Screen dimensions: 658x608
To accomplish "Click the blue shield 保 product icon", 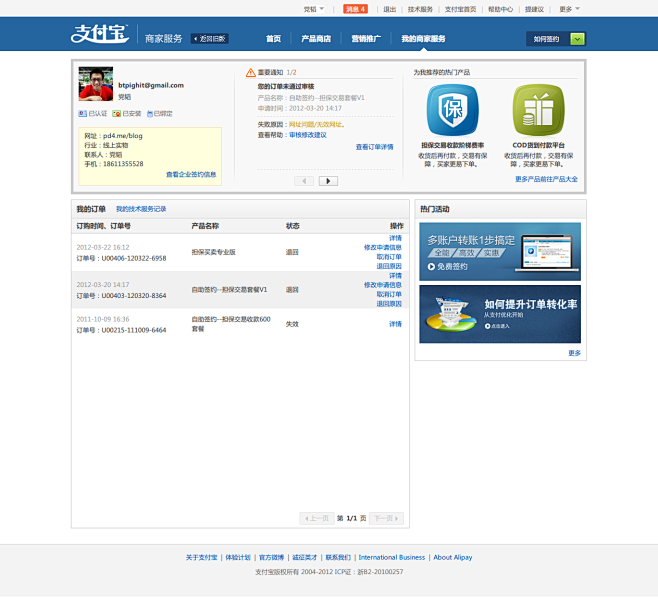I will click(452, 110).
